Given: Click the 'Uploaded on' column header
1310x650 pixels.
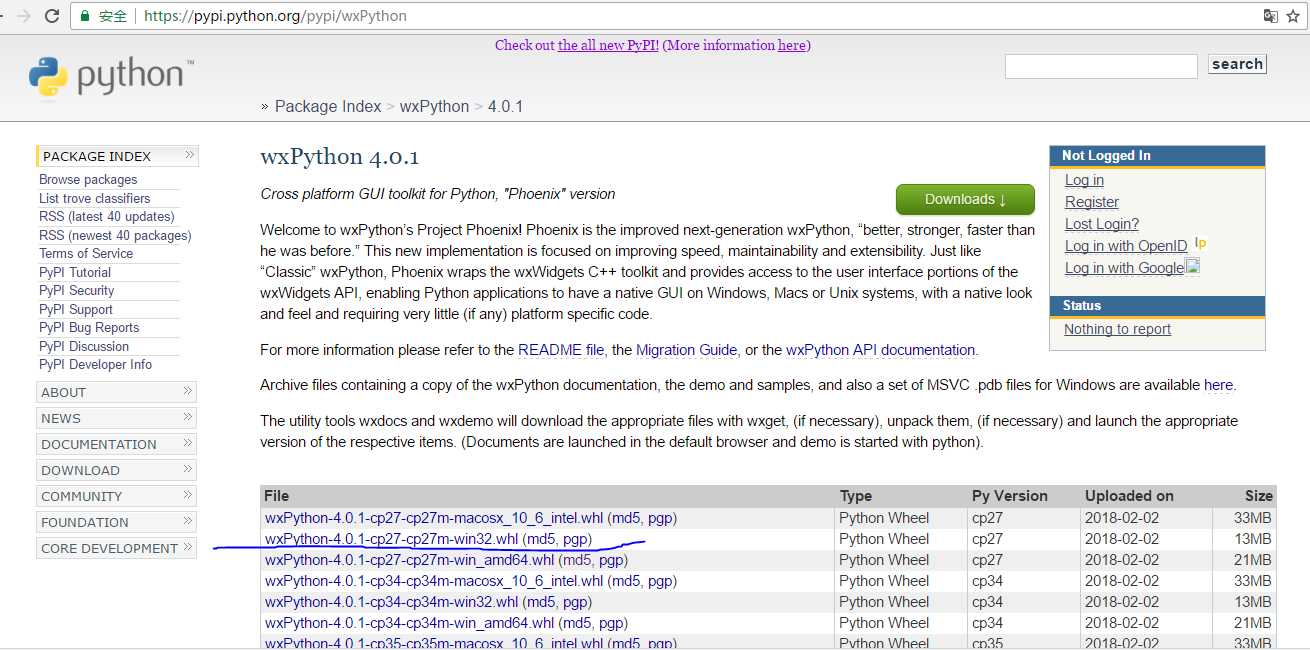Looking at the screenshot, I should [1129, 496].
